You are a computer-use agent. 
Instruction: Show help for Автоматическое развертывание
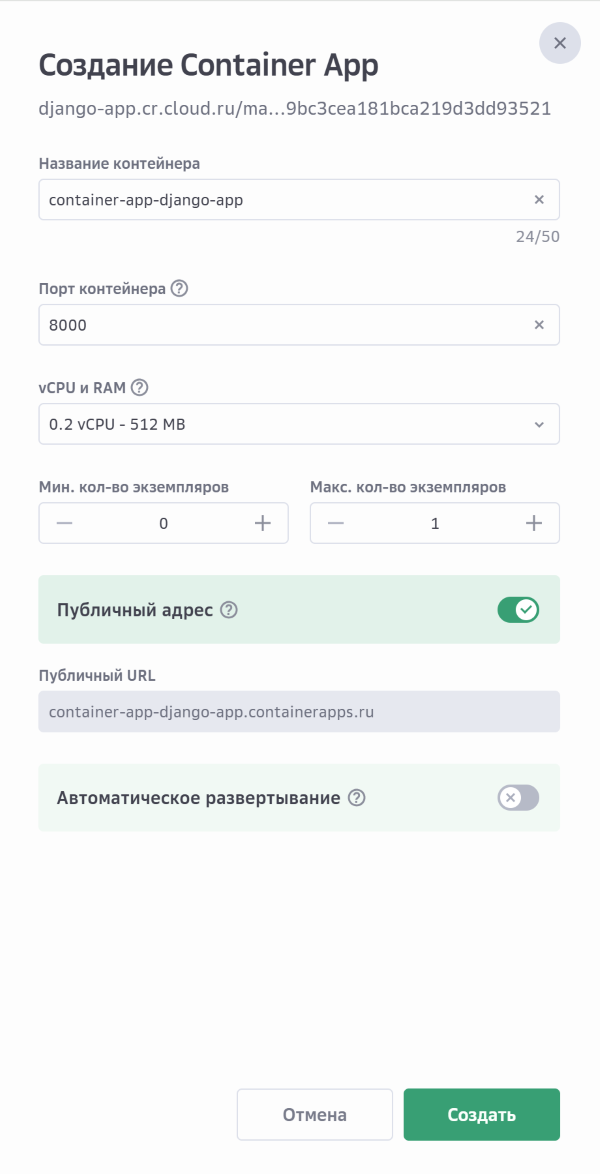coord(357,798)
